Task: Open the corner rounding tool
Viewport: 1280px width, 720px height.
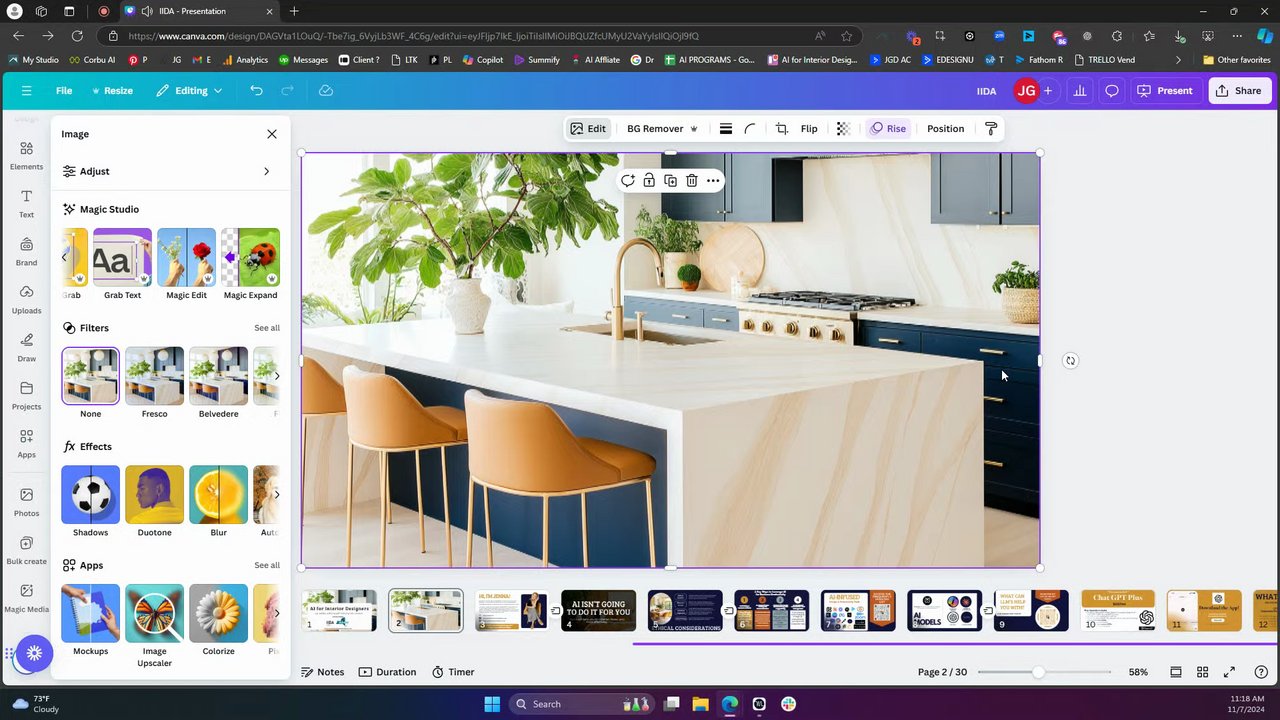Action: click(750, 129)
